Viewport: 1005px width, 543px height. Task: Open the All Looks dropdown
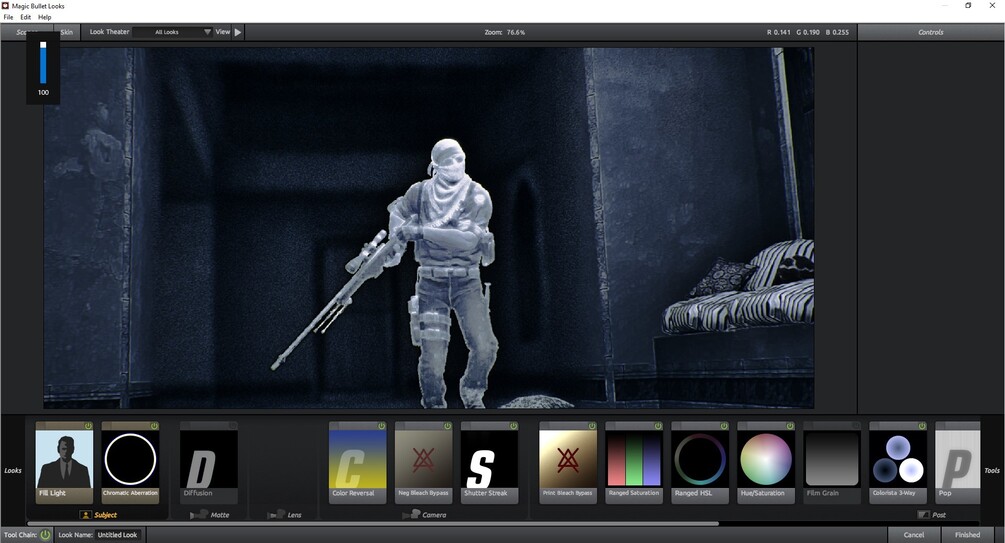[x=172, y=32]
